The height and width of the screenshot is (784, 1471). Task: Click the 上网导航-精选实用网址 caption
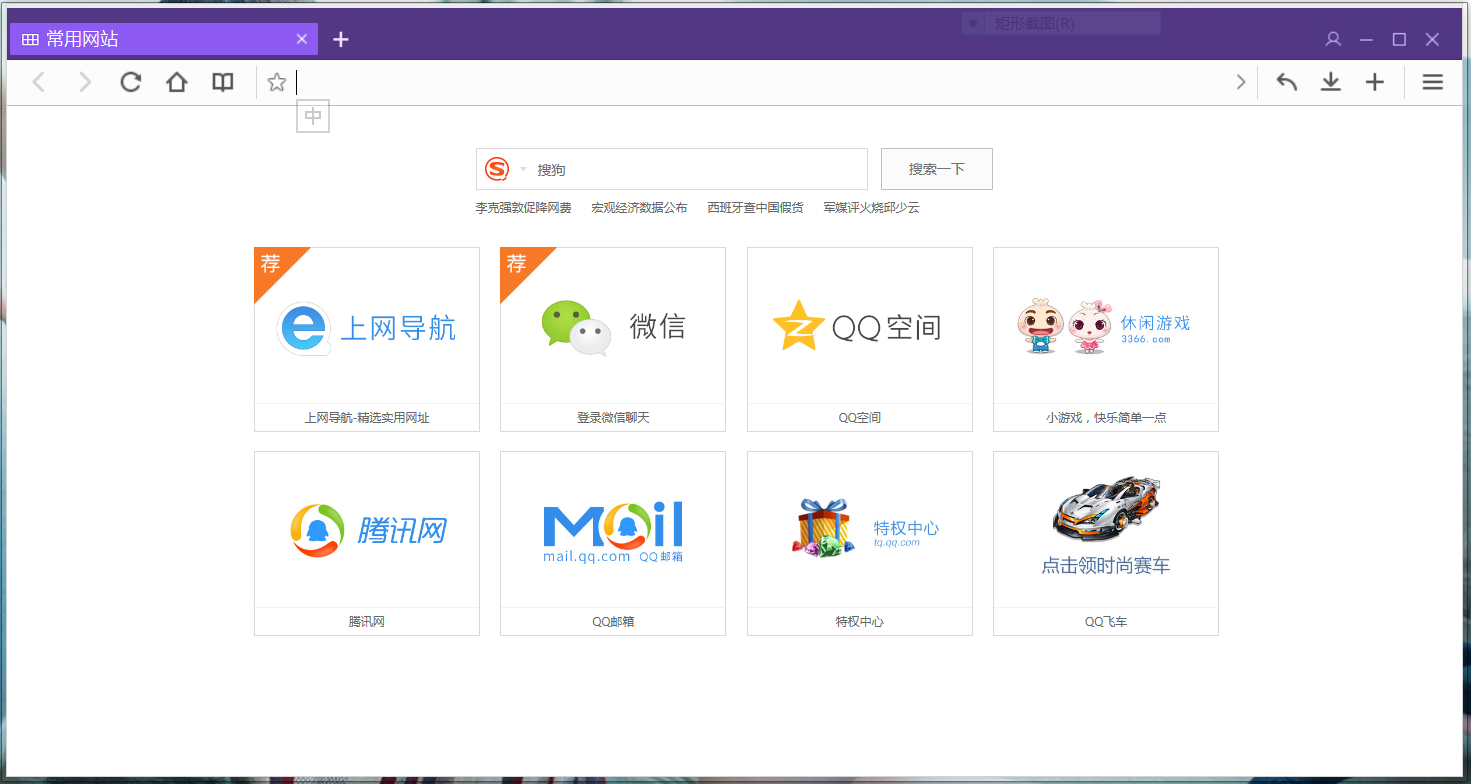(367, 418)
